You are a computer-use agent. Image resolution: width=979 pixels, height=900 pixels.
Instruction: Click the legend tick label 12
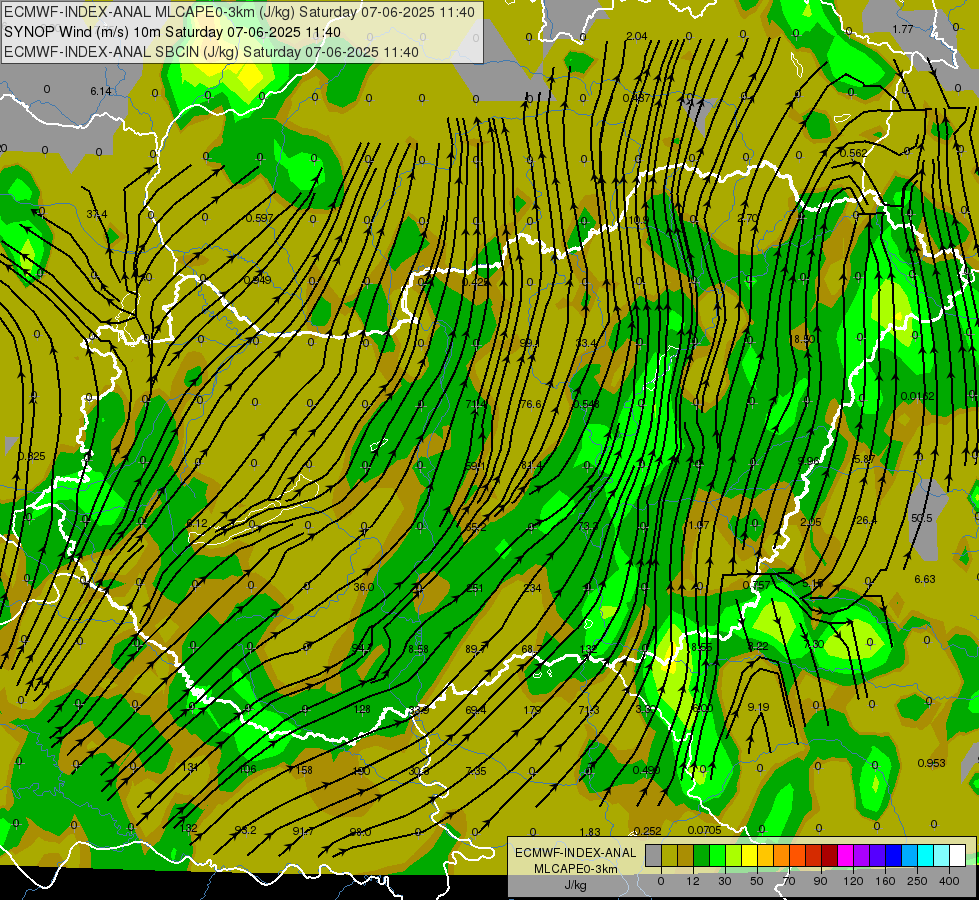click(692, 881)
